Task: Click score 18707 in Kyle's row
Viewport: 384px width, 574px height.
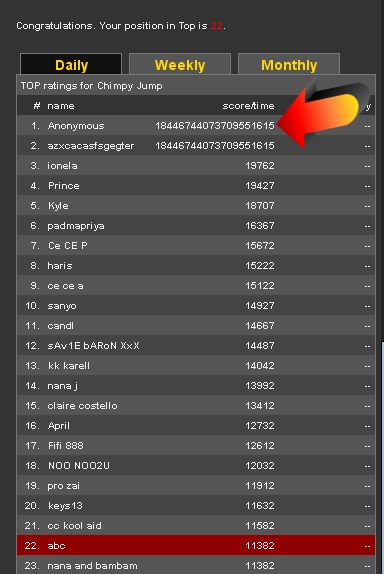Action: tap(260, 206)
